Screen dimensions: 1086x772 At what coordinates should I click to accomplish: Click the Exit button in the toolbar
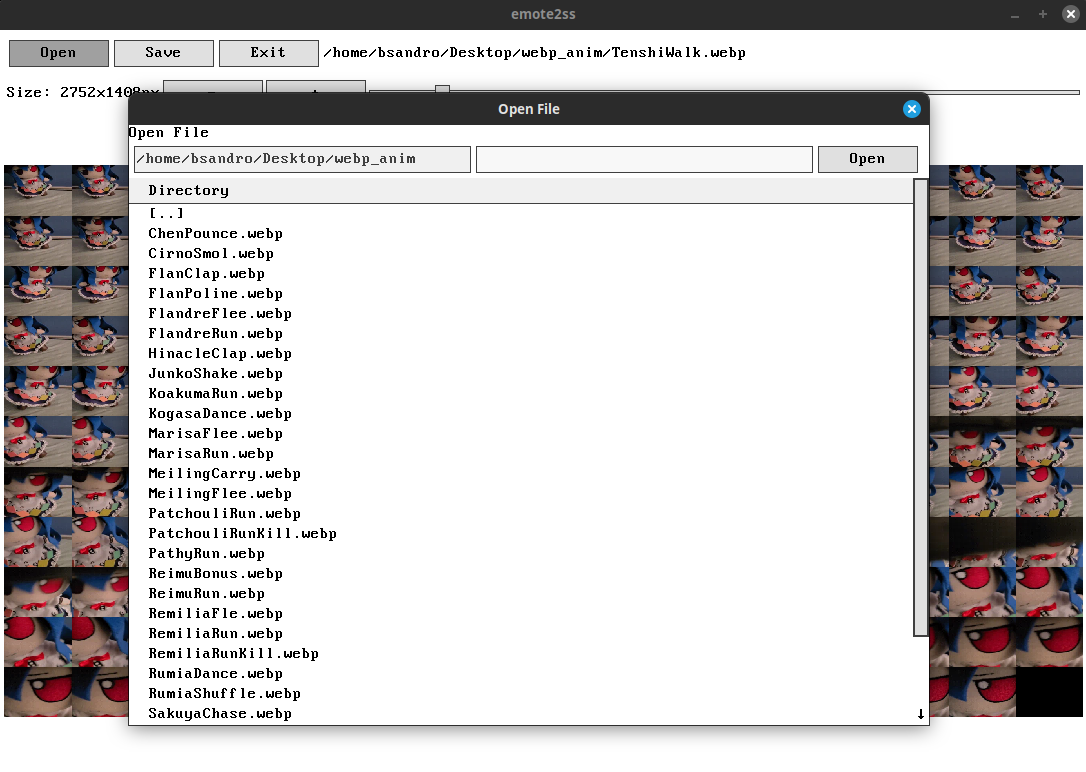pyautogui.click(x=268, y=52)
